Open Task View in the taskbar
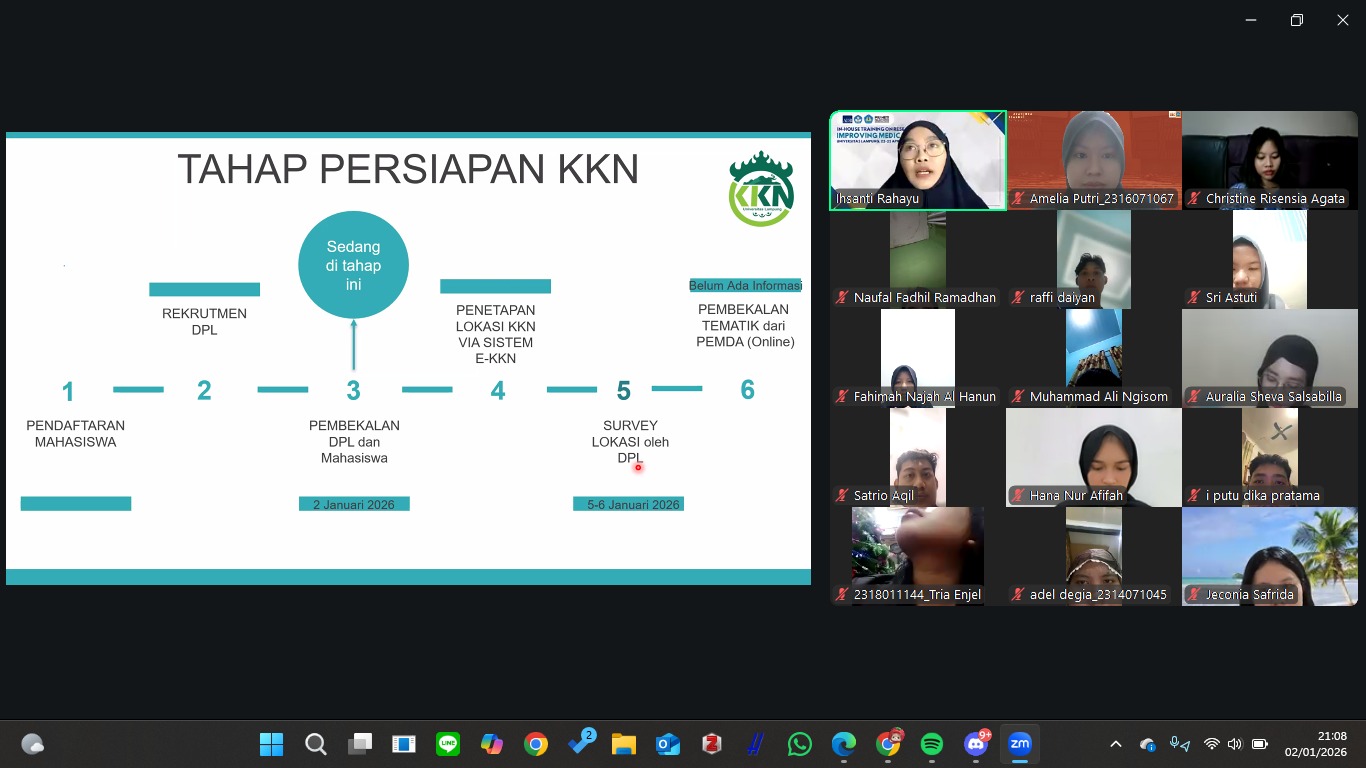This screenshot has width=1366, height=768. (x=359, y=744)
